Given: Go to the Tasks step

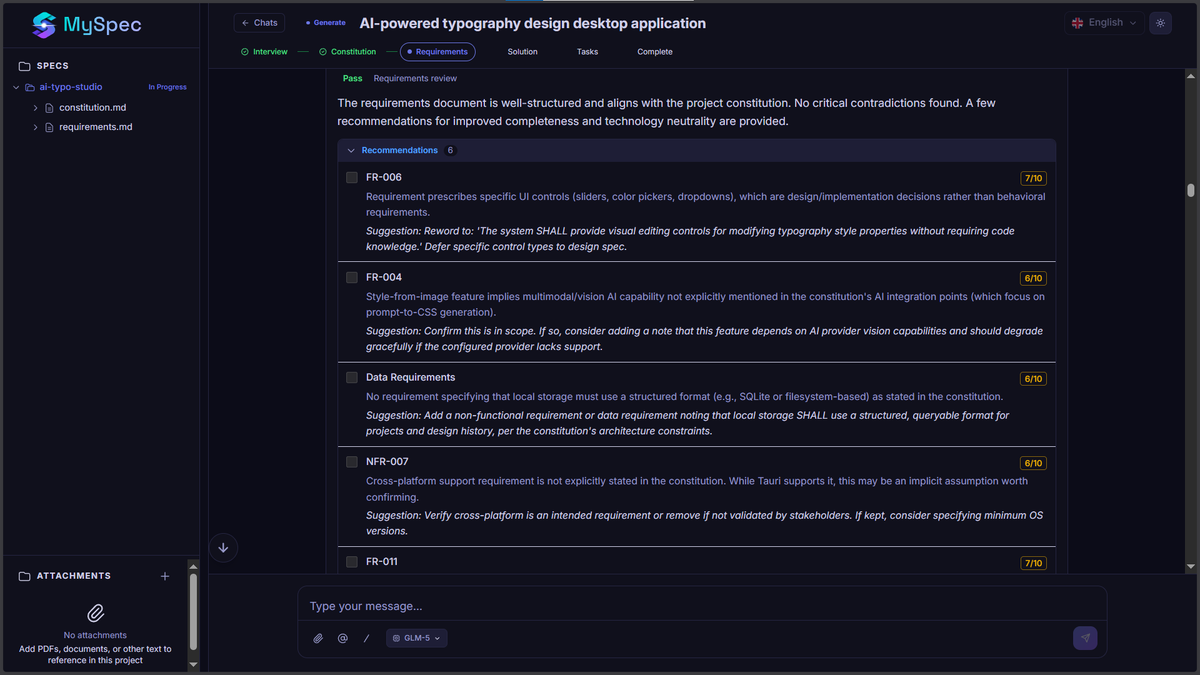Looking at the screenshot, I should 587,52.
